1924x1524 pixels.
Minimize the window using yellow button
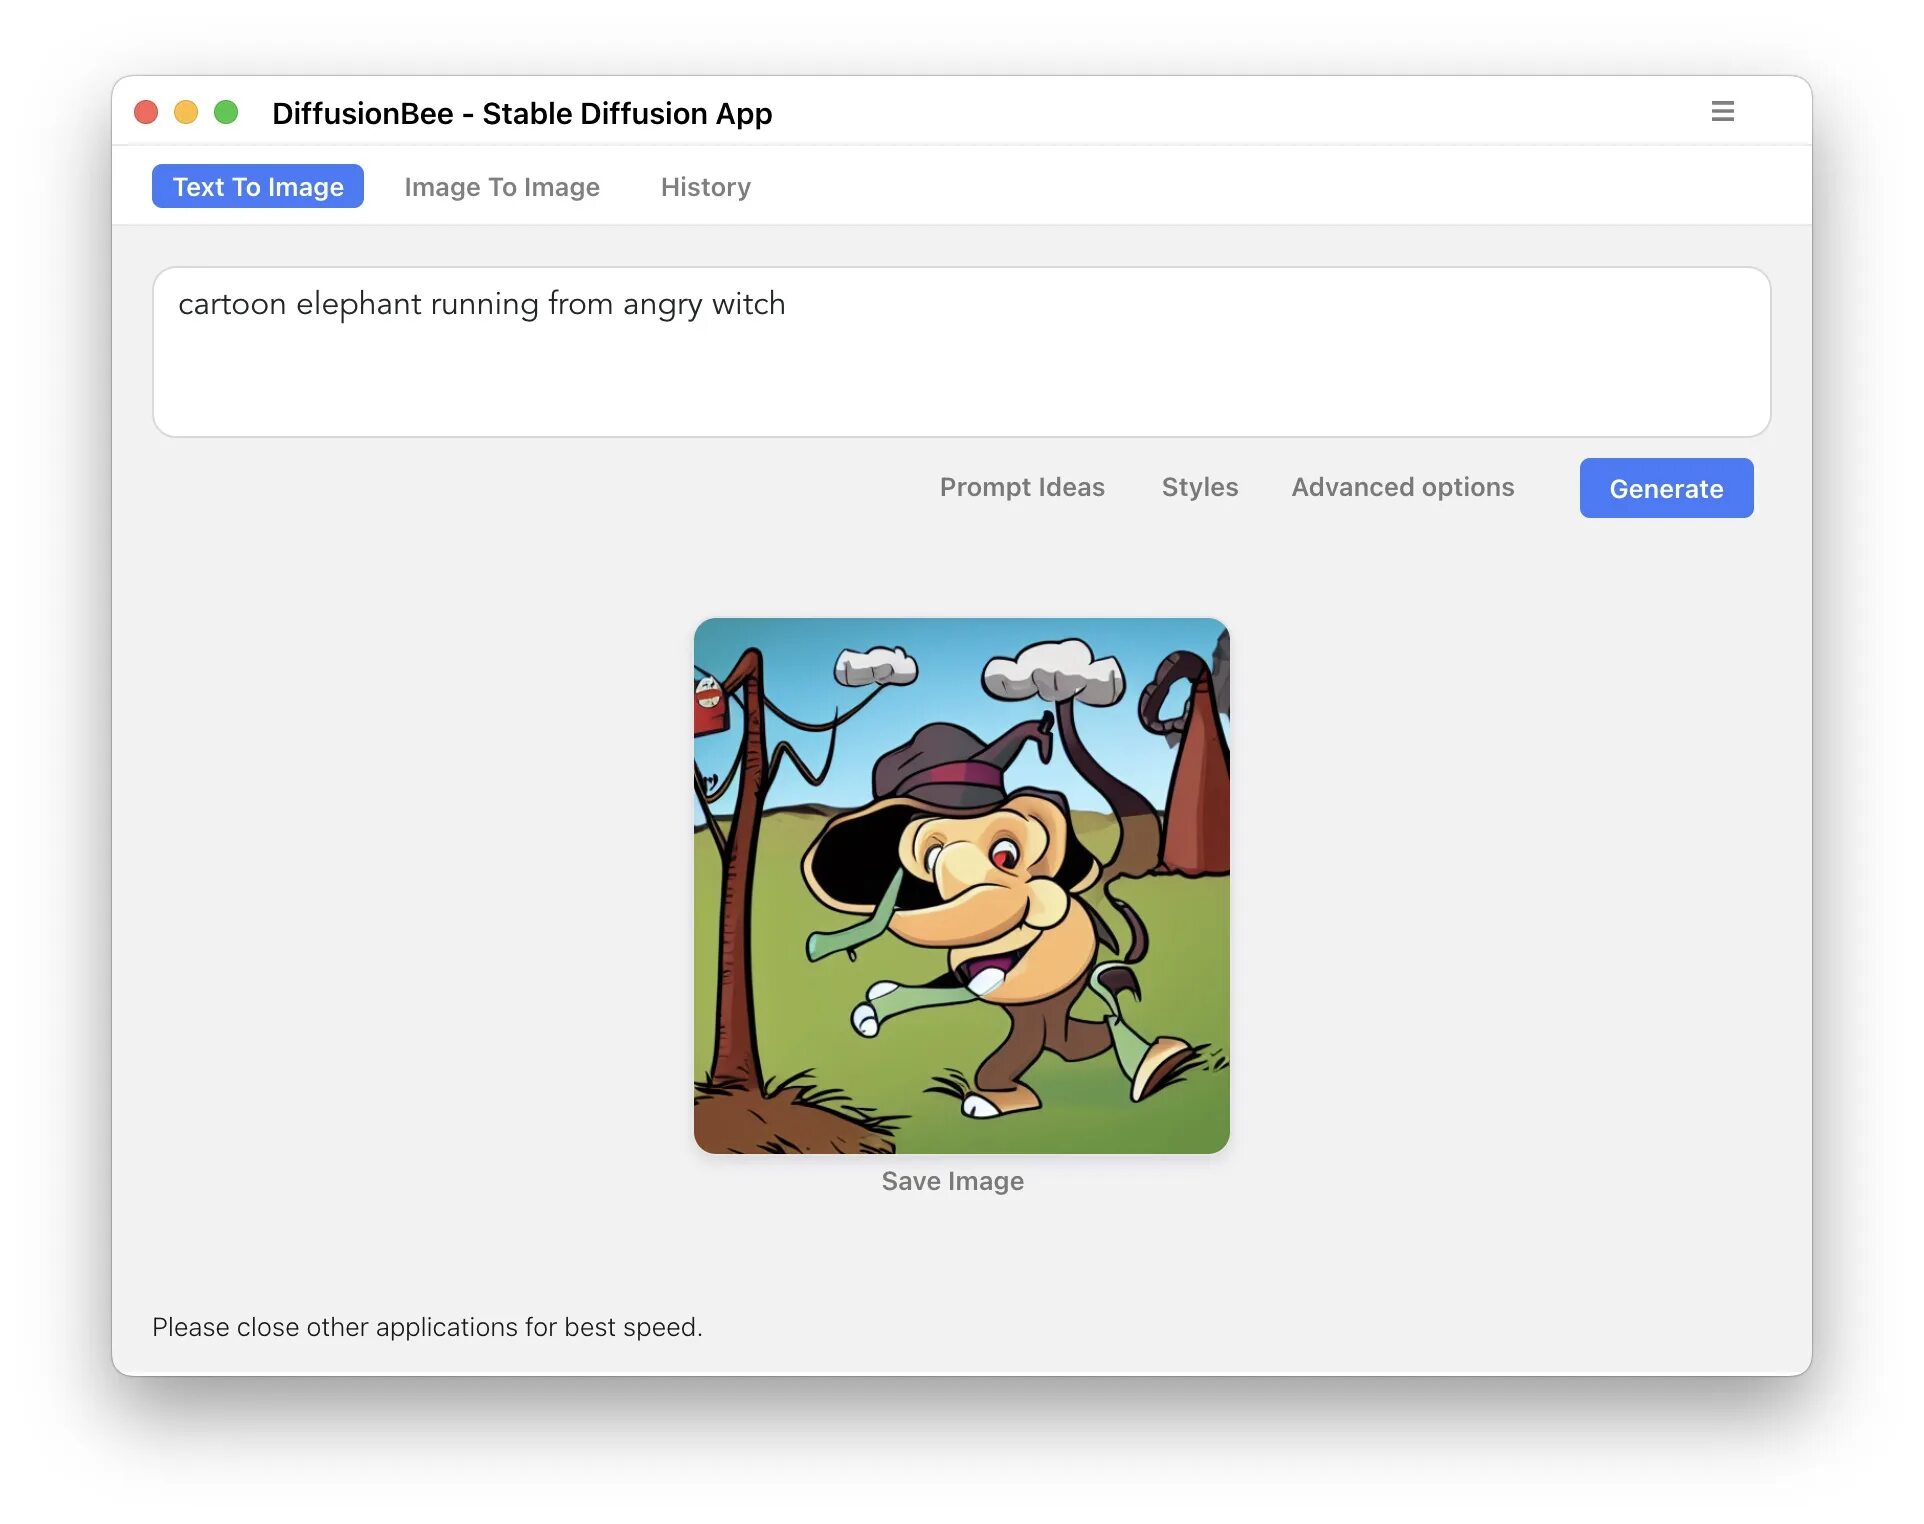coord(186,112)
